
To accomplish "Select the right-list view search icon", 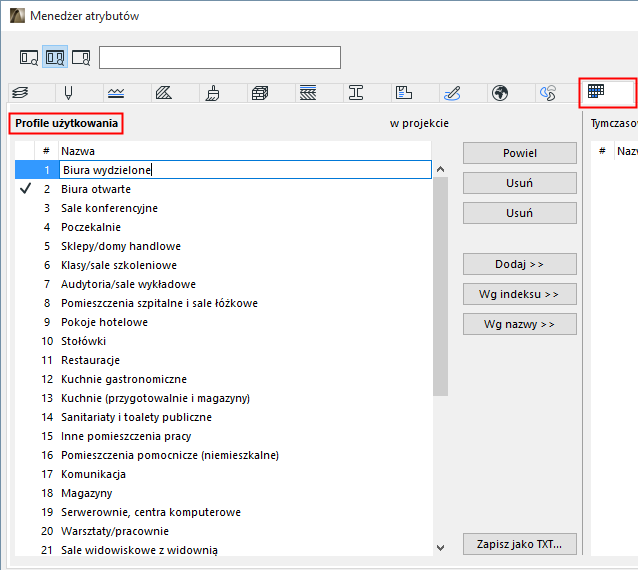I will coord(81,57).
